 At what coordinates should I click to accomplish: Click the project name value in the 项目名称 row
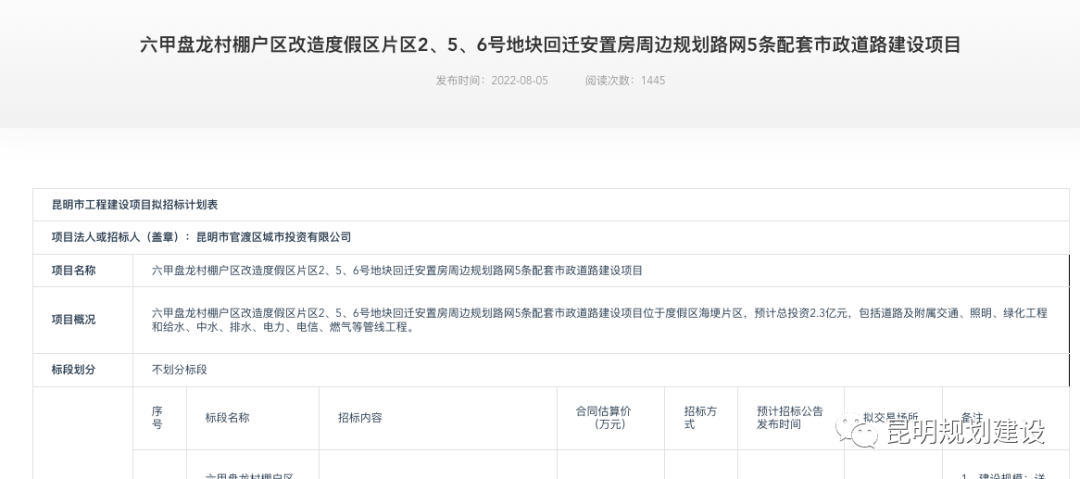pos(397,271)
